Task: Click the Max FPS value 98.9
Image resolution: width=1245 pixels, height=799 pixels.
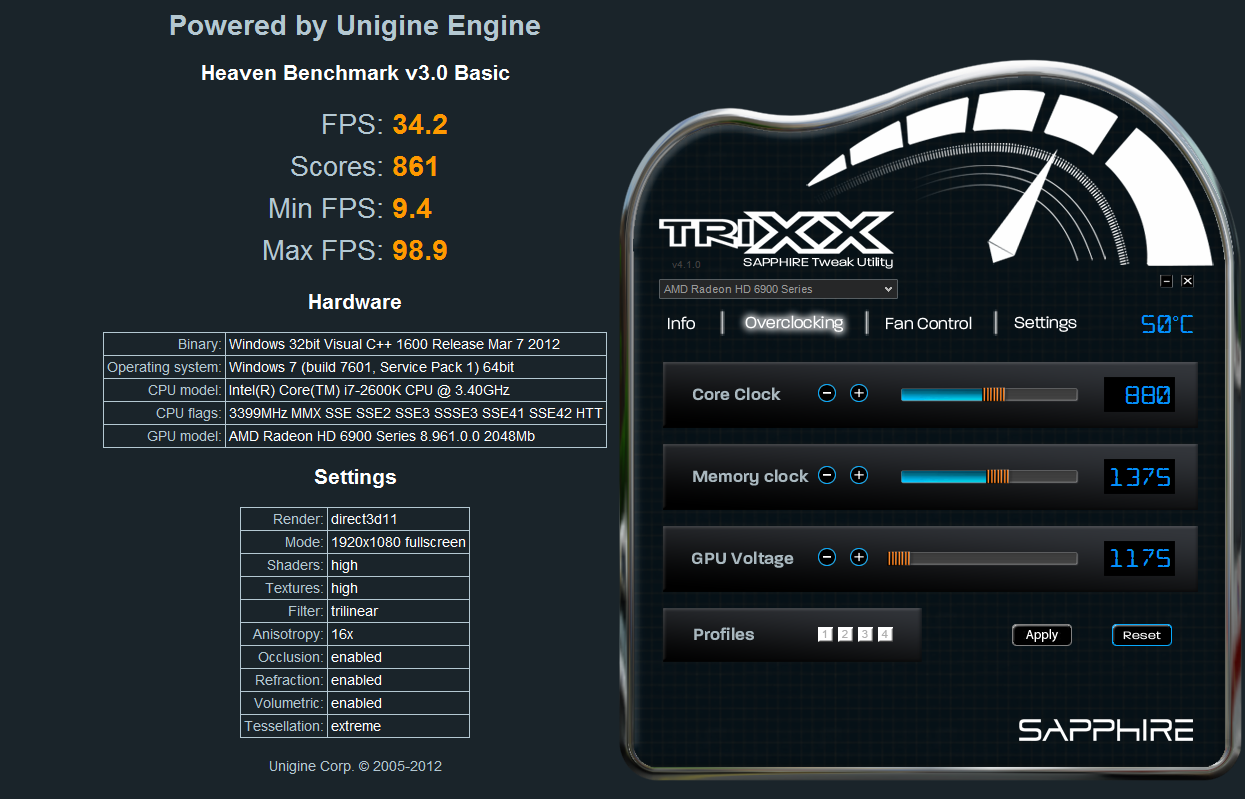Action: 420,250
